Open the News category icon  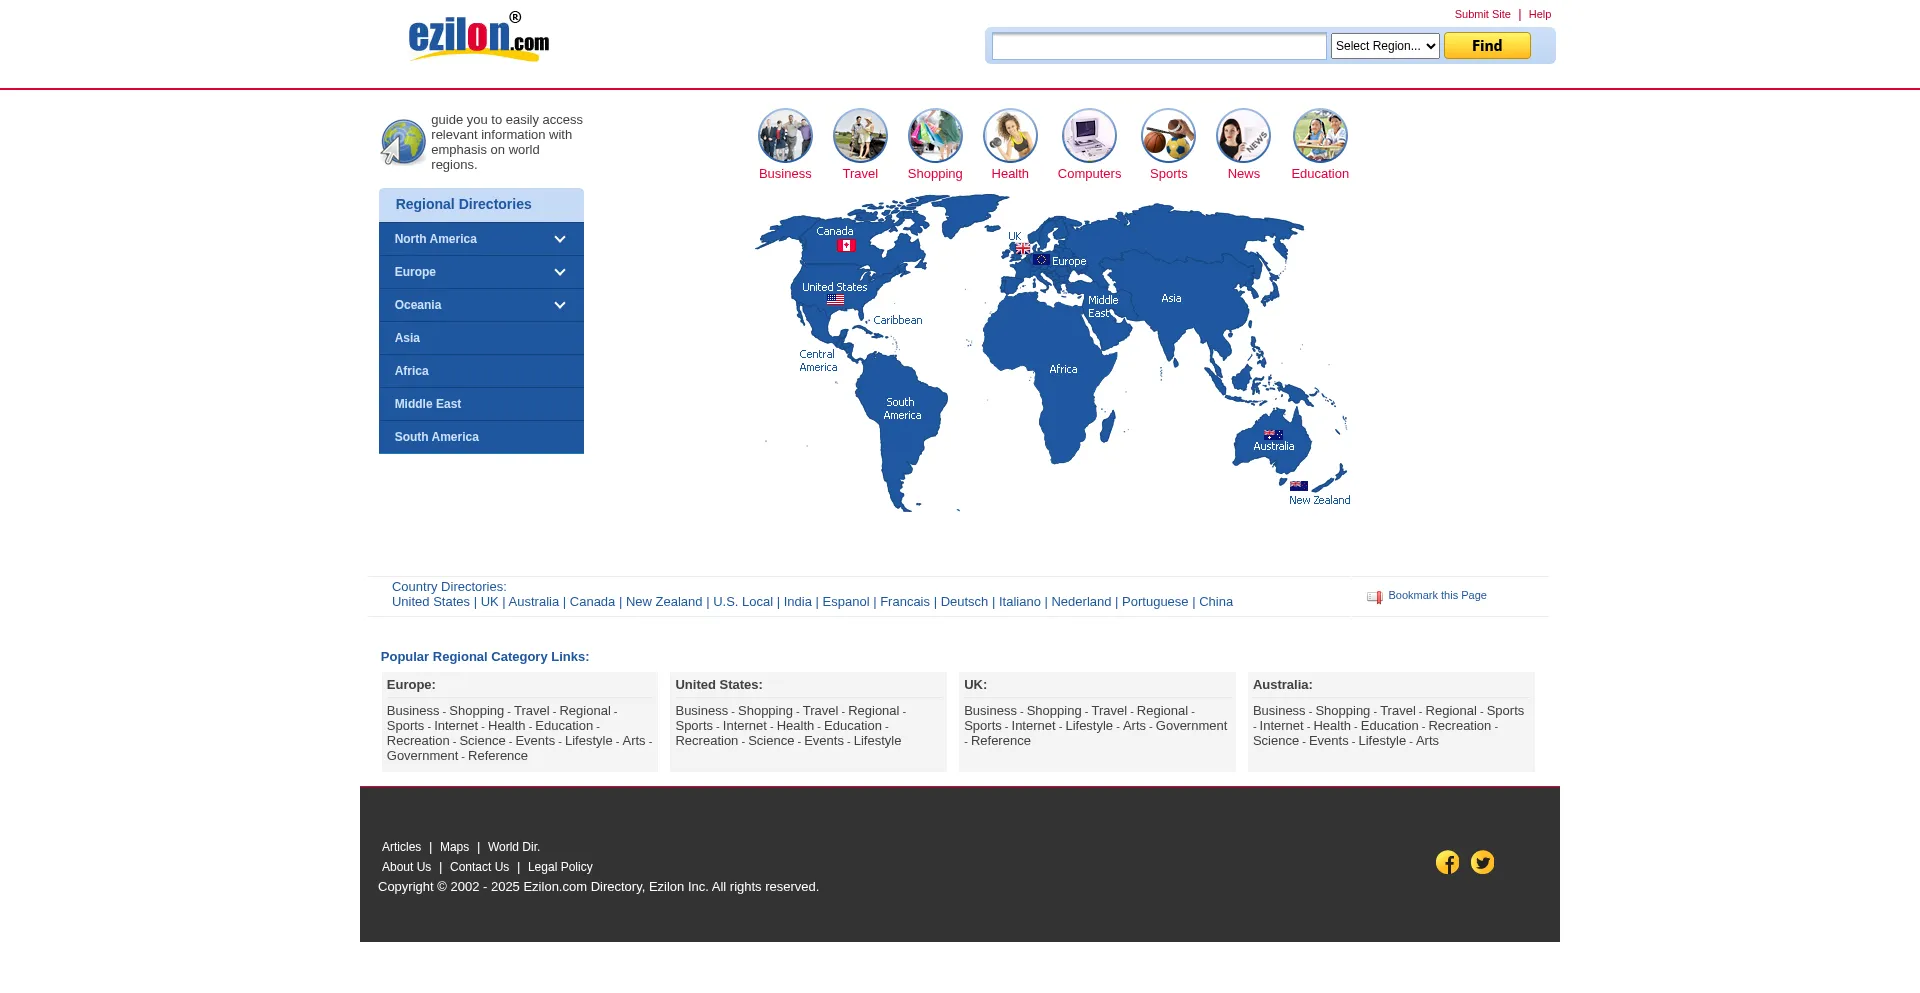[1243, 136]
